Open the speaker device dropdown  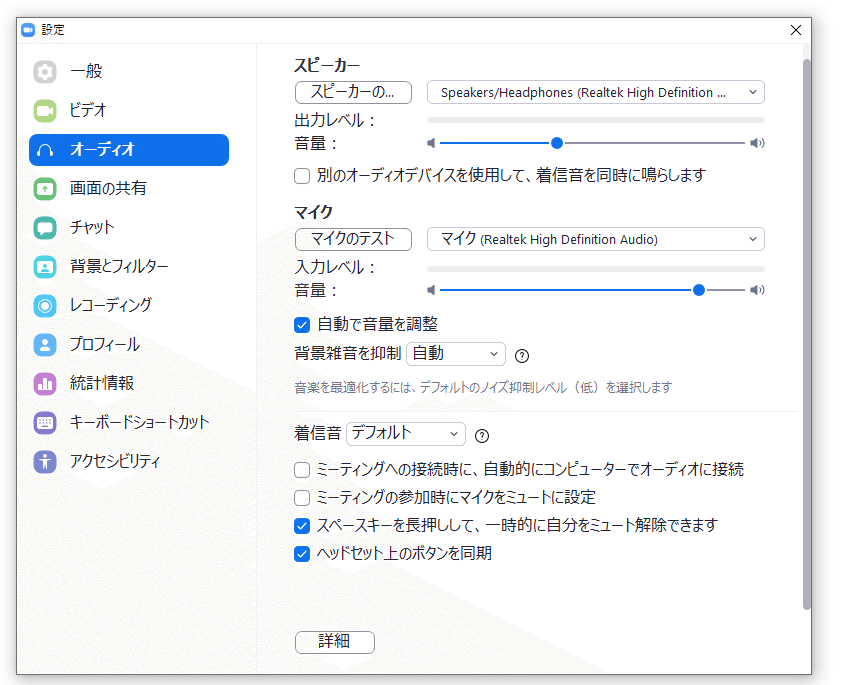click(x=595, y=92)
